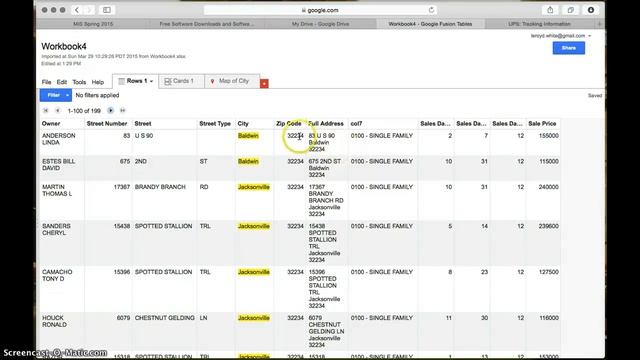Toggle the Safari sidebar button
Viewport: 640px width, 360px height.
[107, 10]
